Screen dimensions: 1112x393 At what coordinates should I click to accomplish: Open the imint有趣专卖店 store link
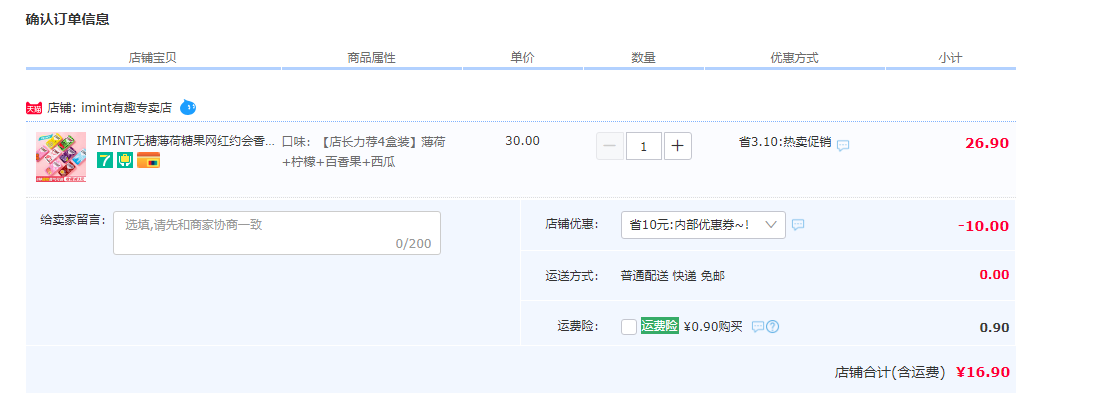pyautogui.click(x=127, y=108)
